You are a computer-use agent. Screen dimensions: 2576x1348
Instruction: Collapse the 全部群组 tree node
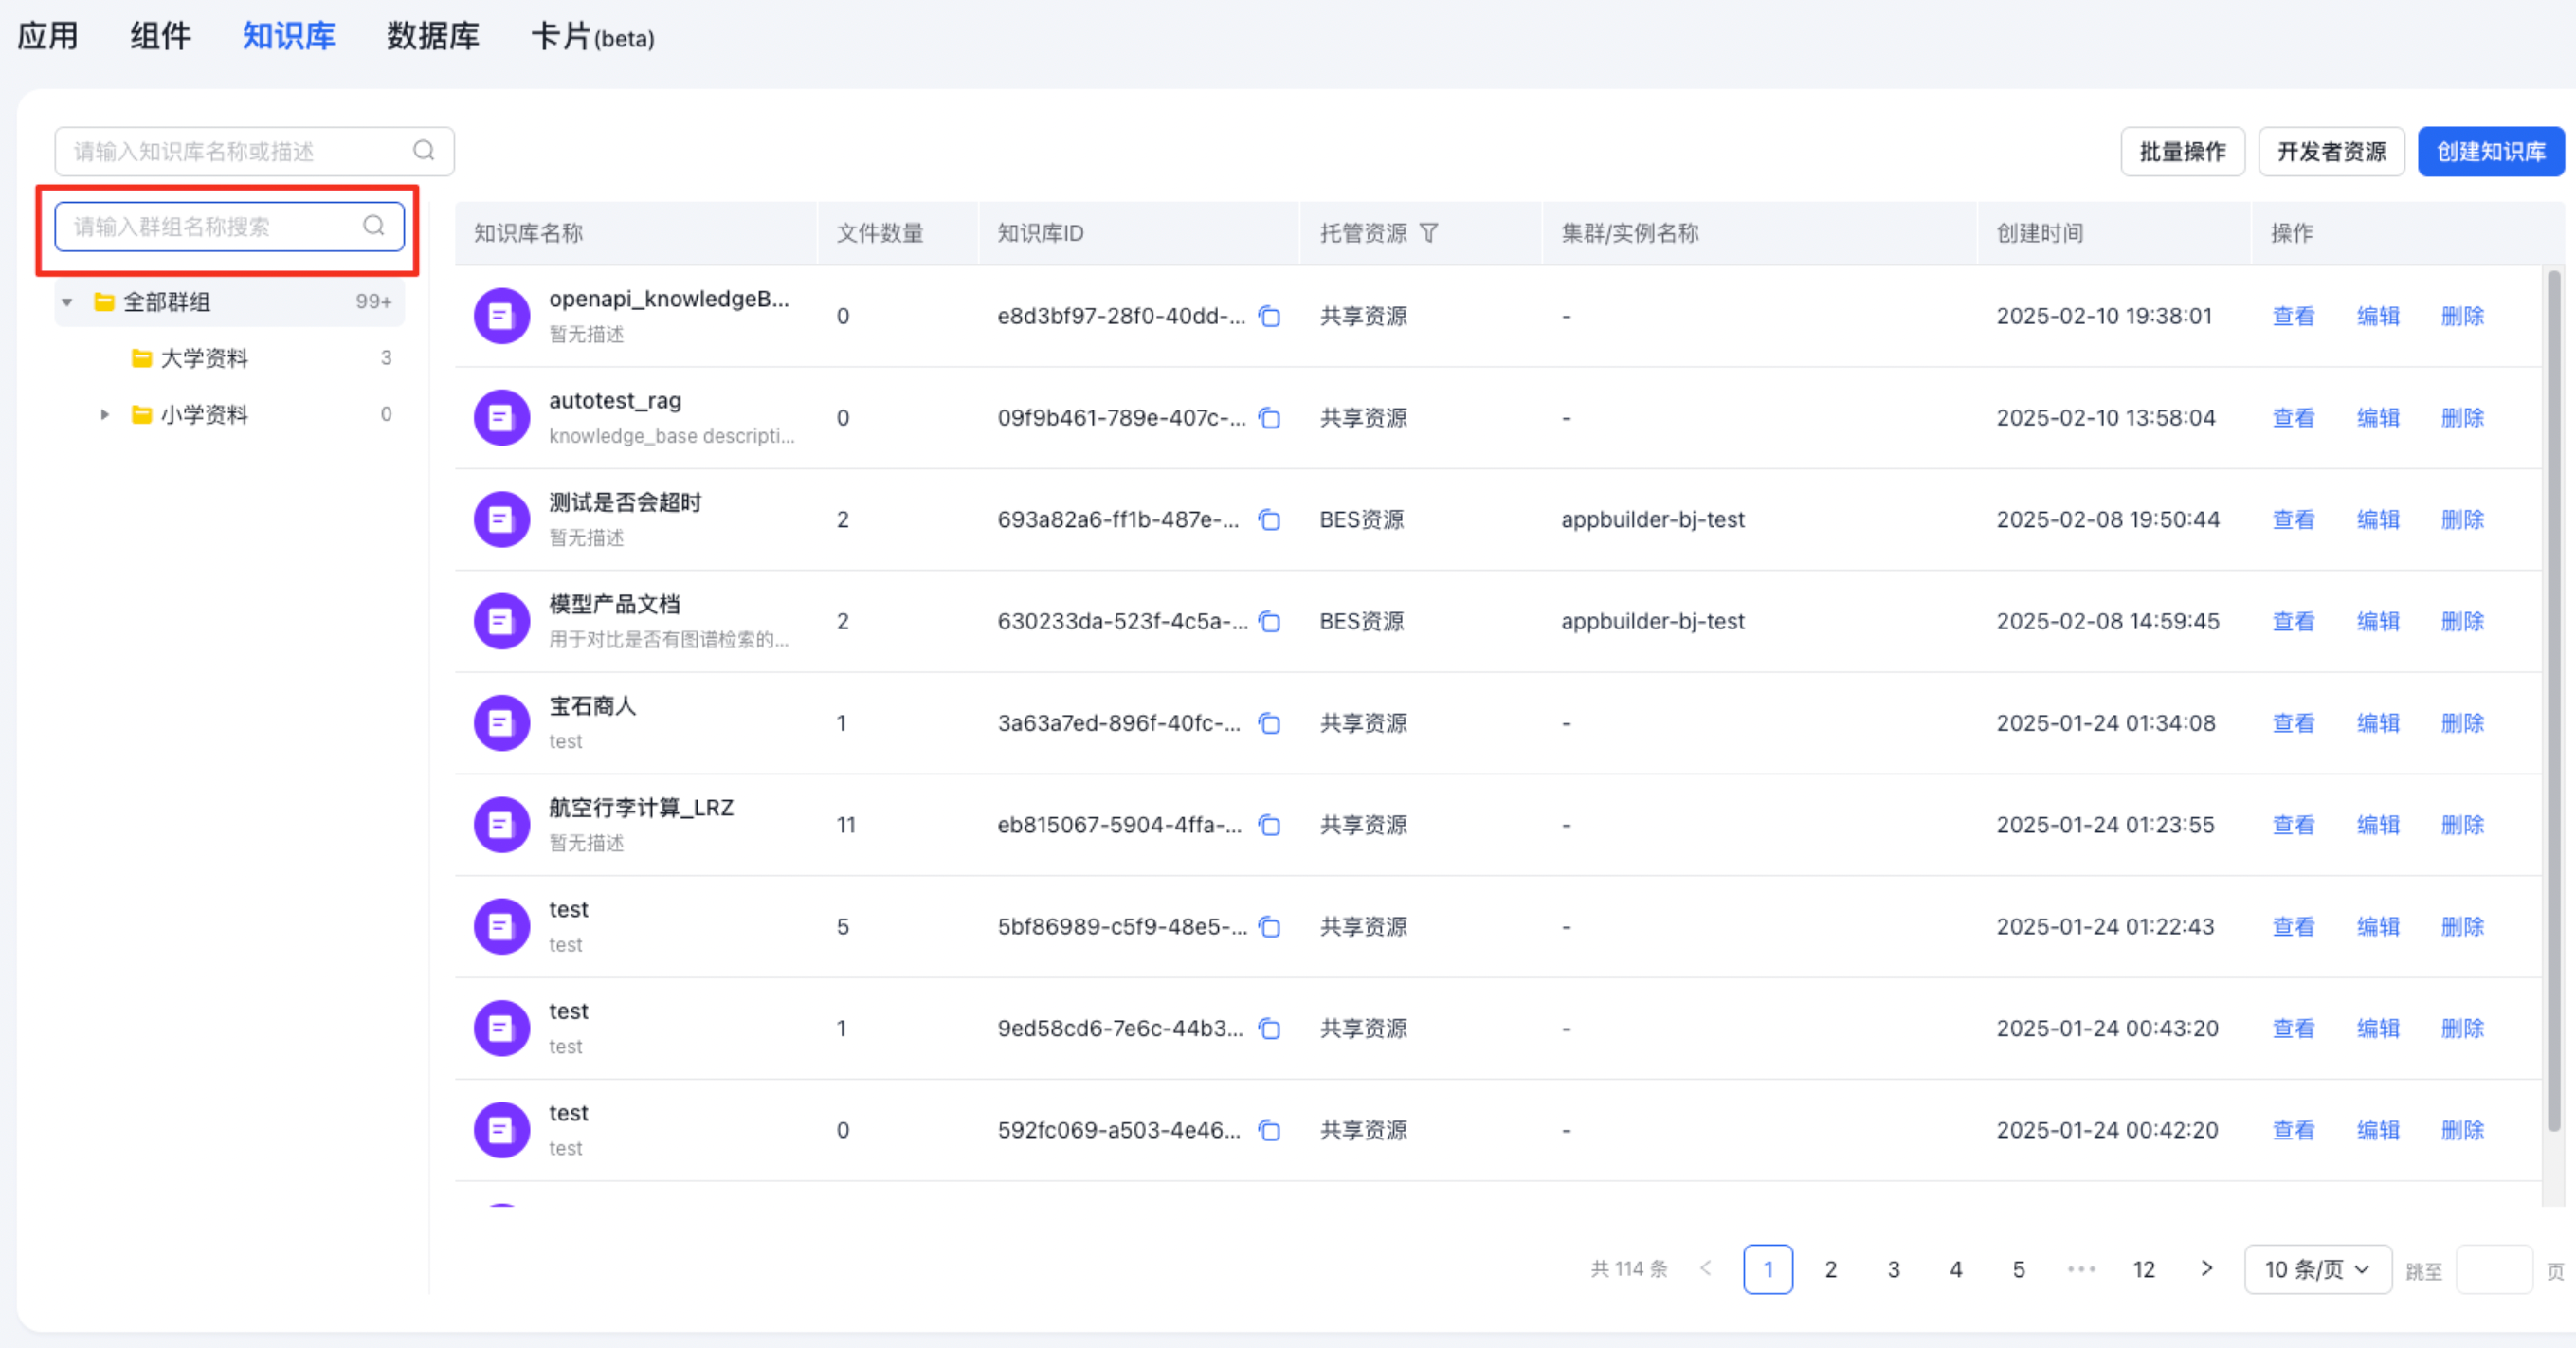[67, 302]
